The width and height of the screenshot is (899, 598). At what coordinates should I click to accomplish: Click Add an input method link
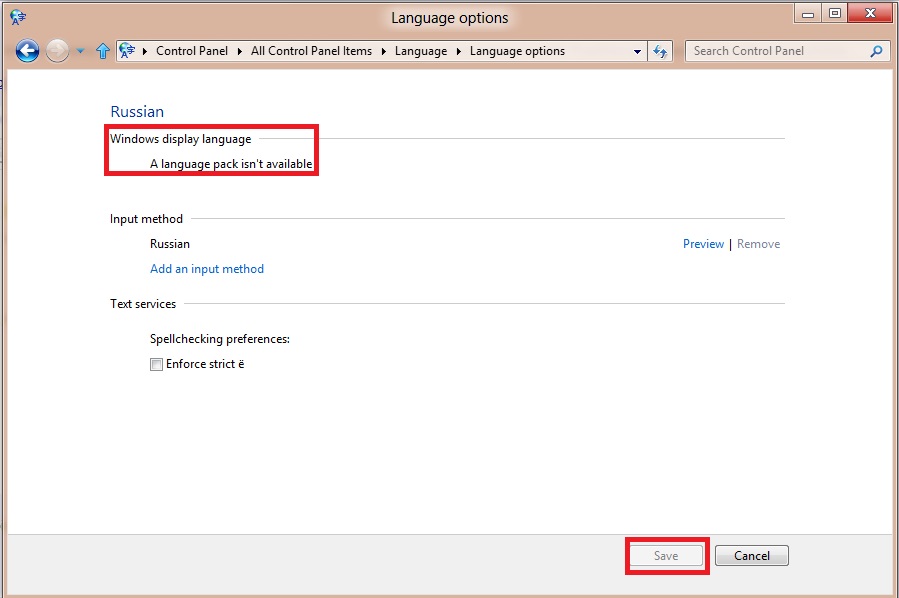pyautogui.click(x=207, y=269)
